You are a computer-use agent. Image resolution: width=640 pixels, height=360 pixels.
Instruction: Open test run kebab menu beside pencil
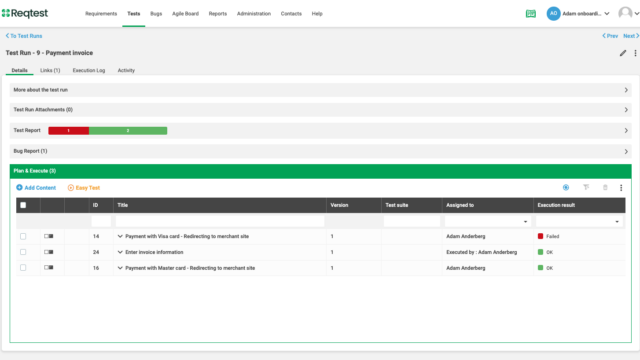[x=635, y=53]
